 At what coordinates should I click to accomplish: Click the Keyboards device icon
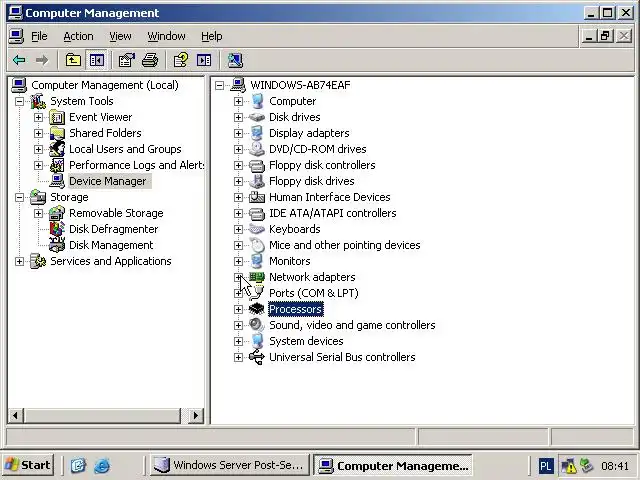tap(257, 229)
